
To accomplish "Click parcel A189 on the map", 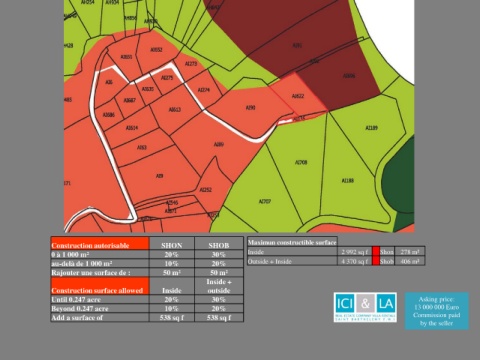I will coord(219,144).
